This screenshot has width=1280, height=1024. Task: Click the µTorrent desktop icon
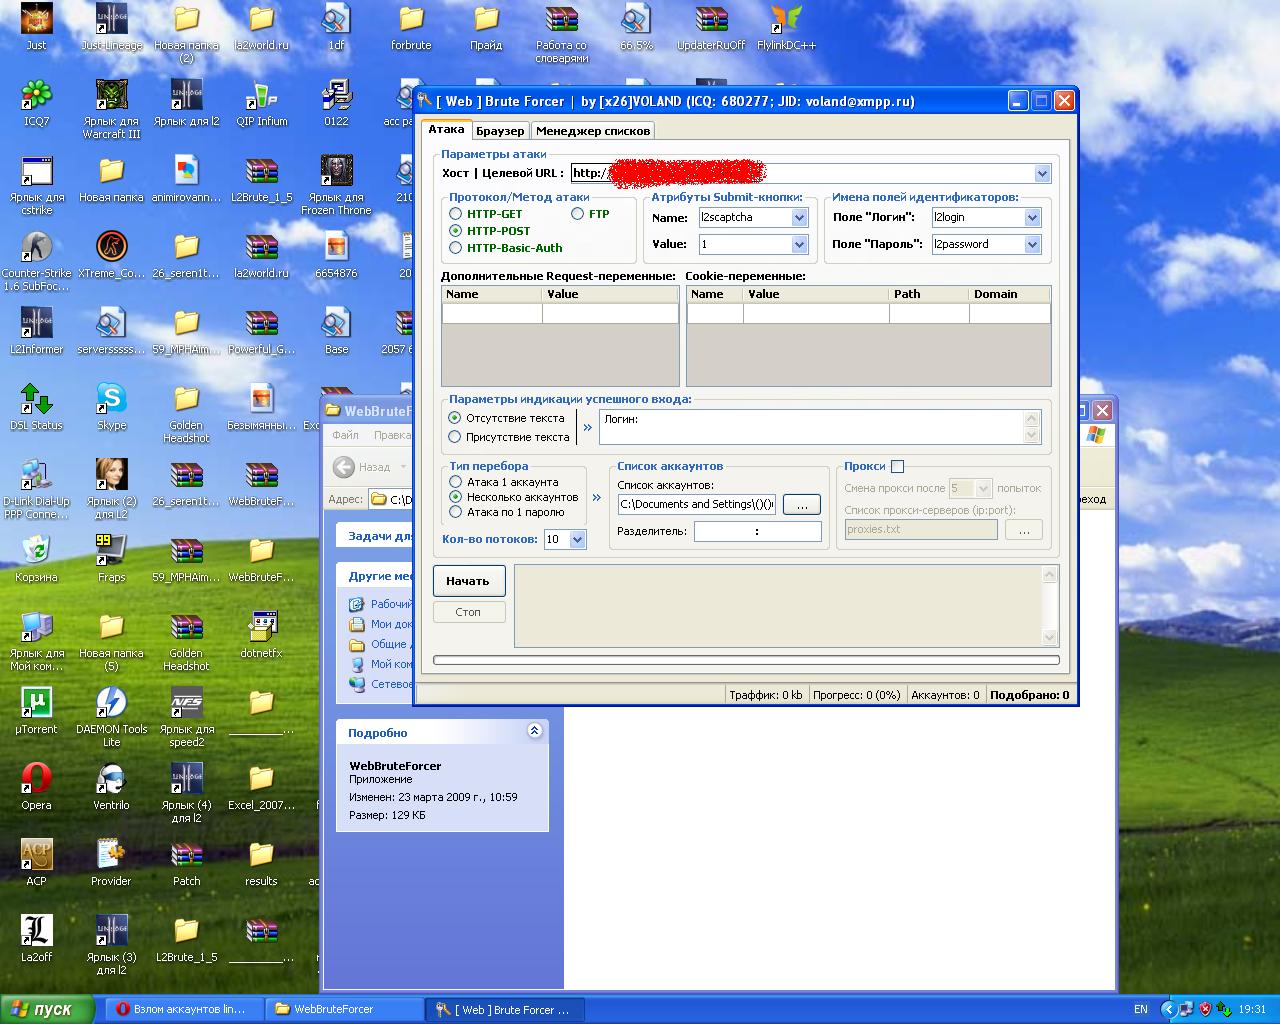(x=37, y=711)
